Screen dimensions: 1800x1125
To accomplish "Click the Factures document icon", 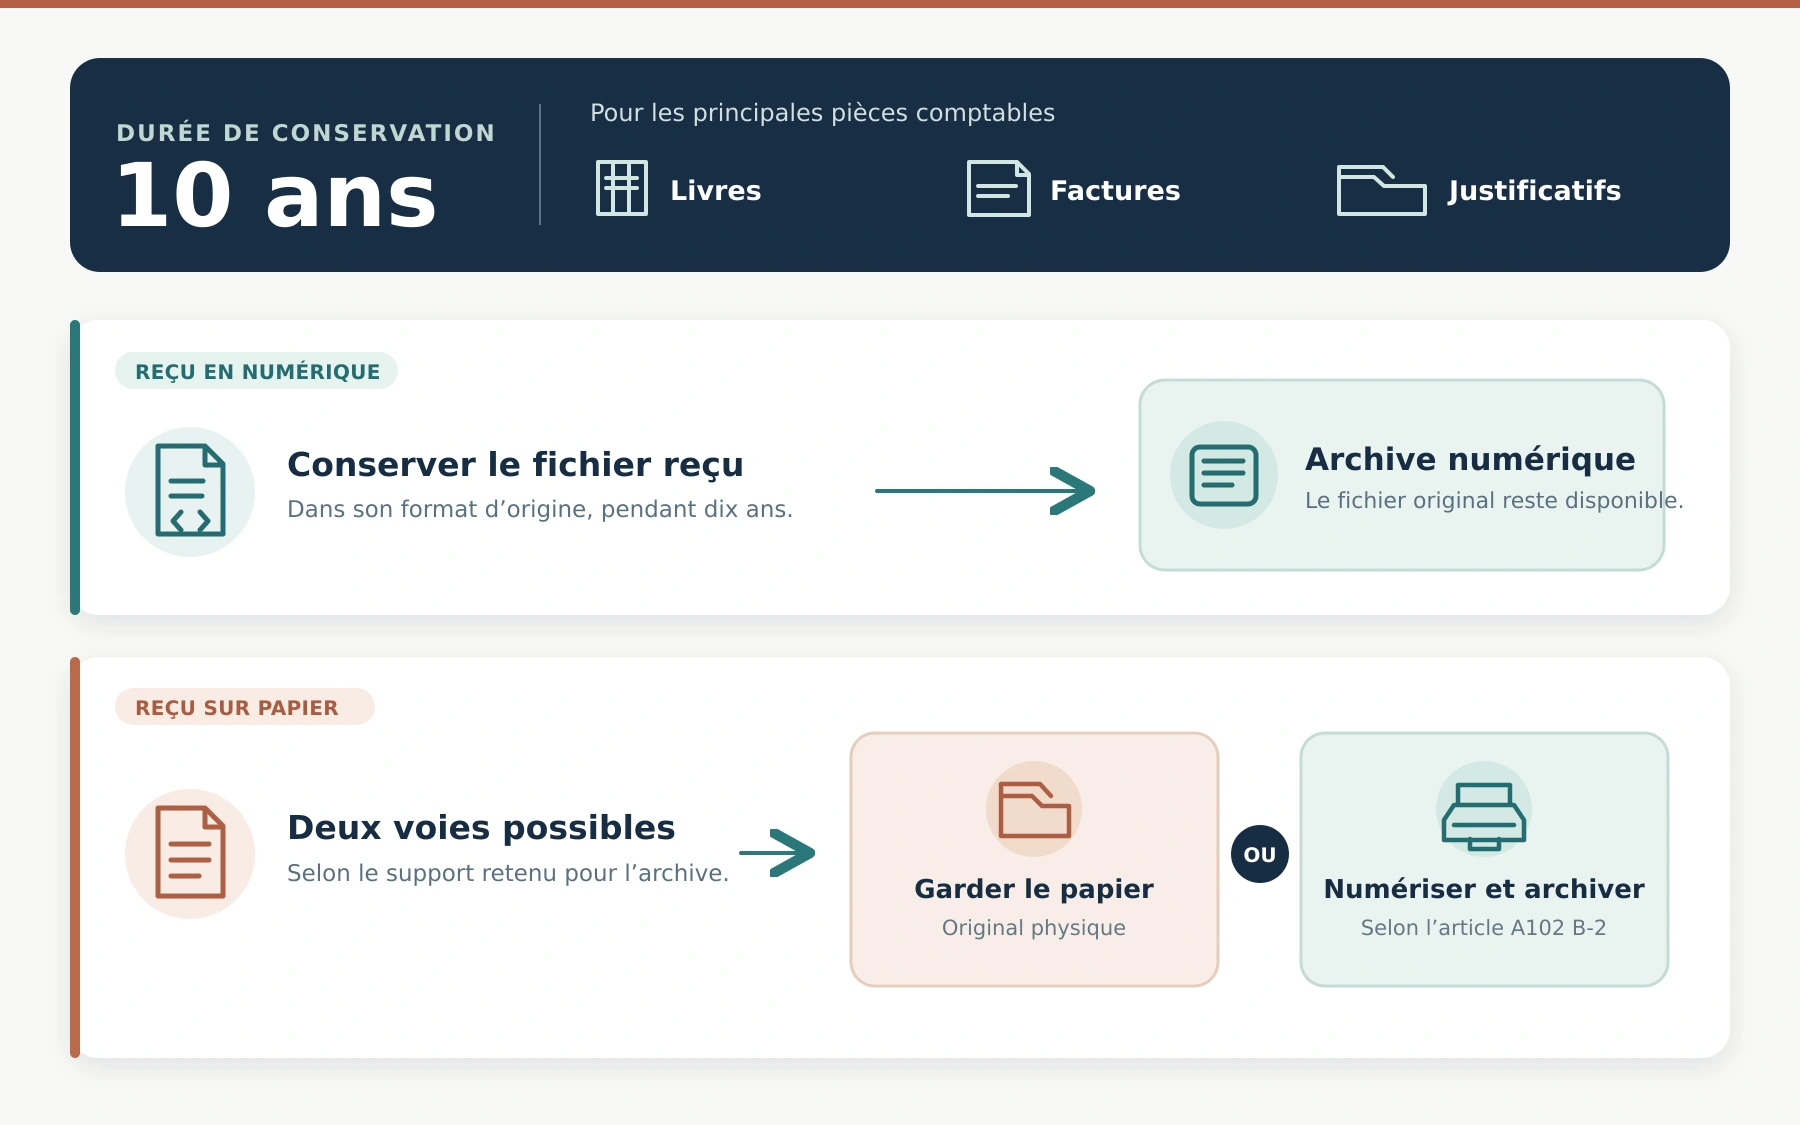I will pos(998,188).
